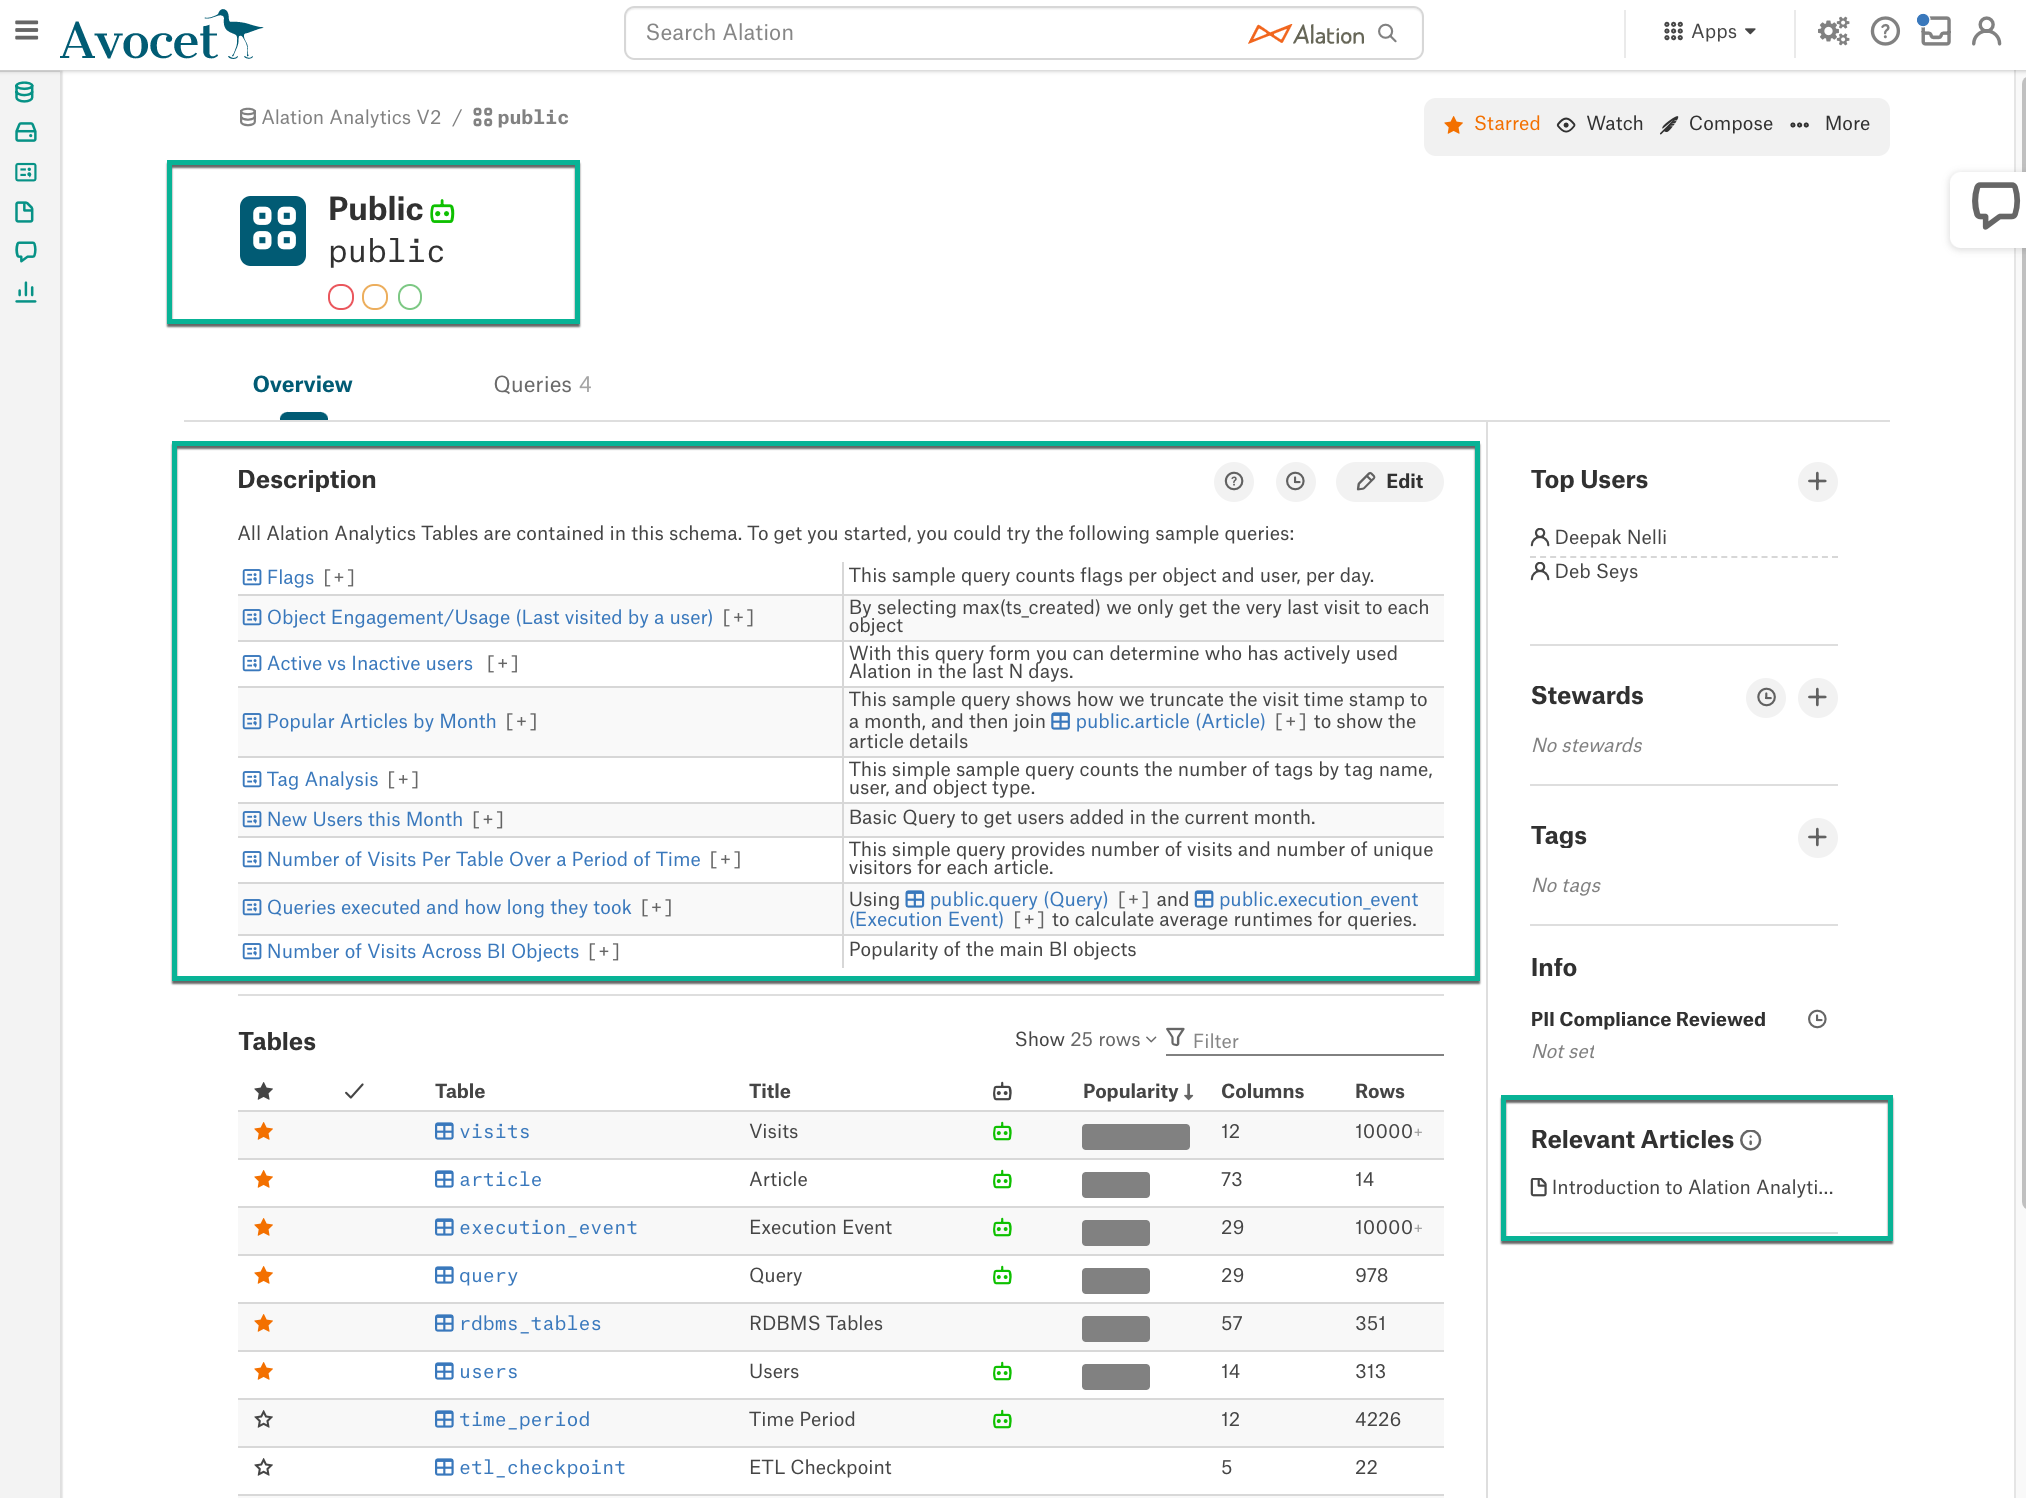Expand the Apps dropdown

[x=1710, y=32]
